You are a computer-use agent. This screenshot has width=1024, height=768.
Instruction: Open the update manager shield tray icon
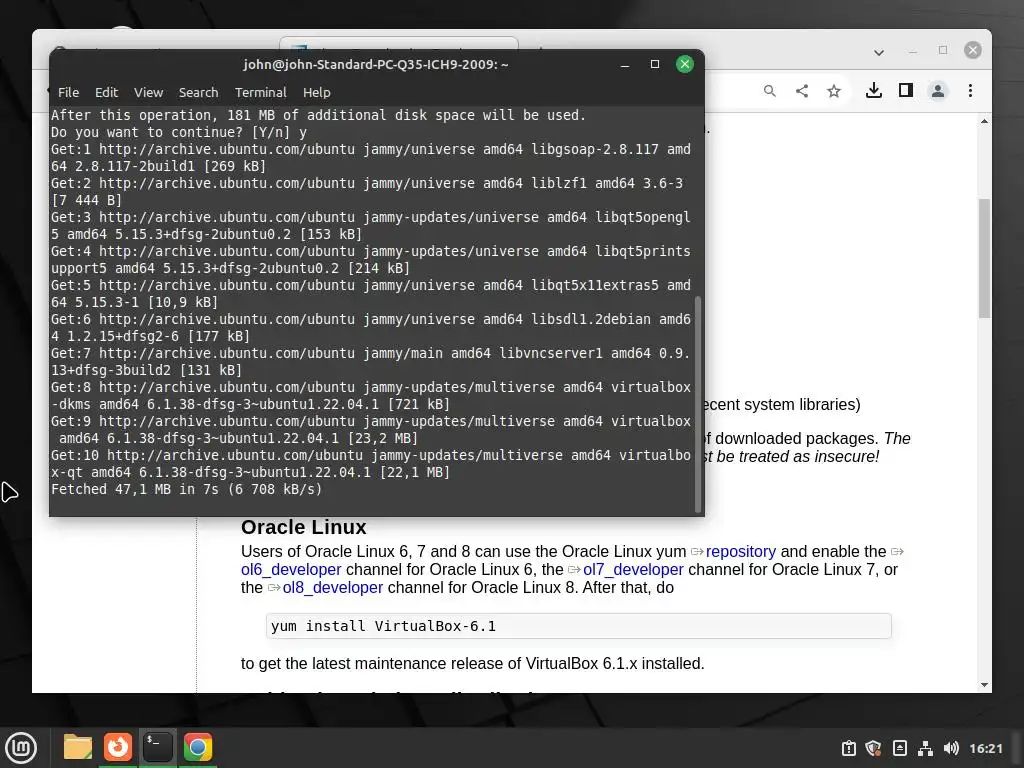874,748
